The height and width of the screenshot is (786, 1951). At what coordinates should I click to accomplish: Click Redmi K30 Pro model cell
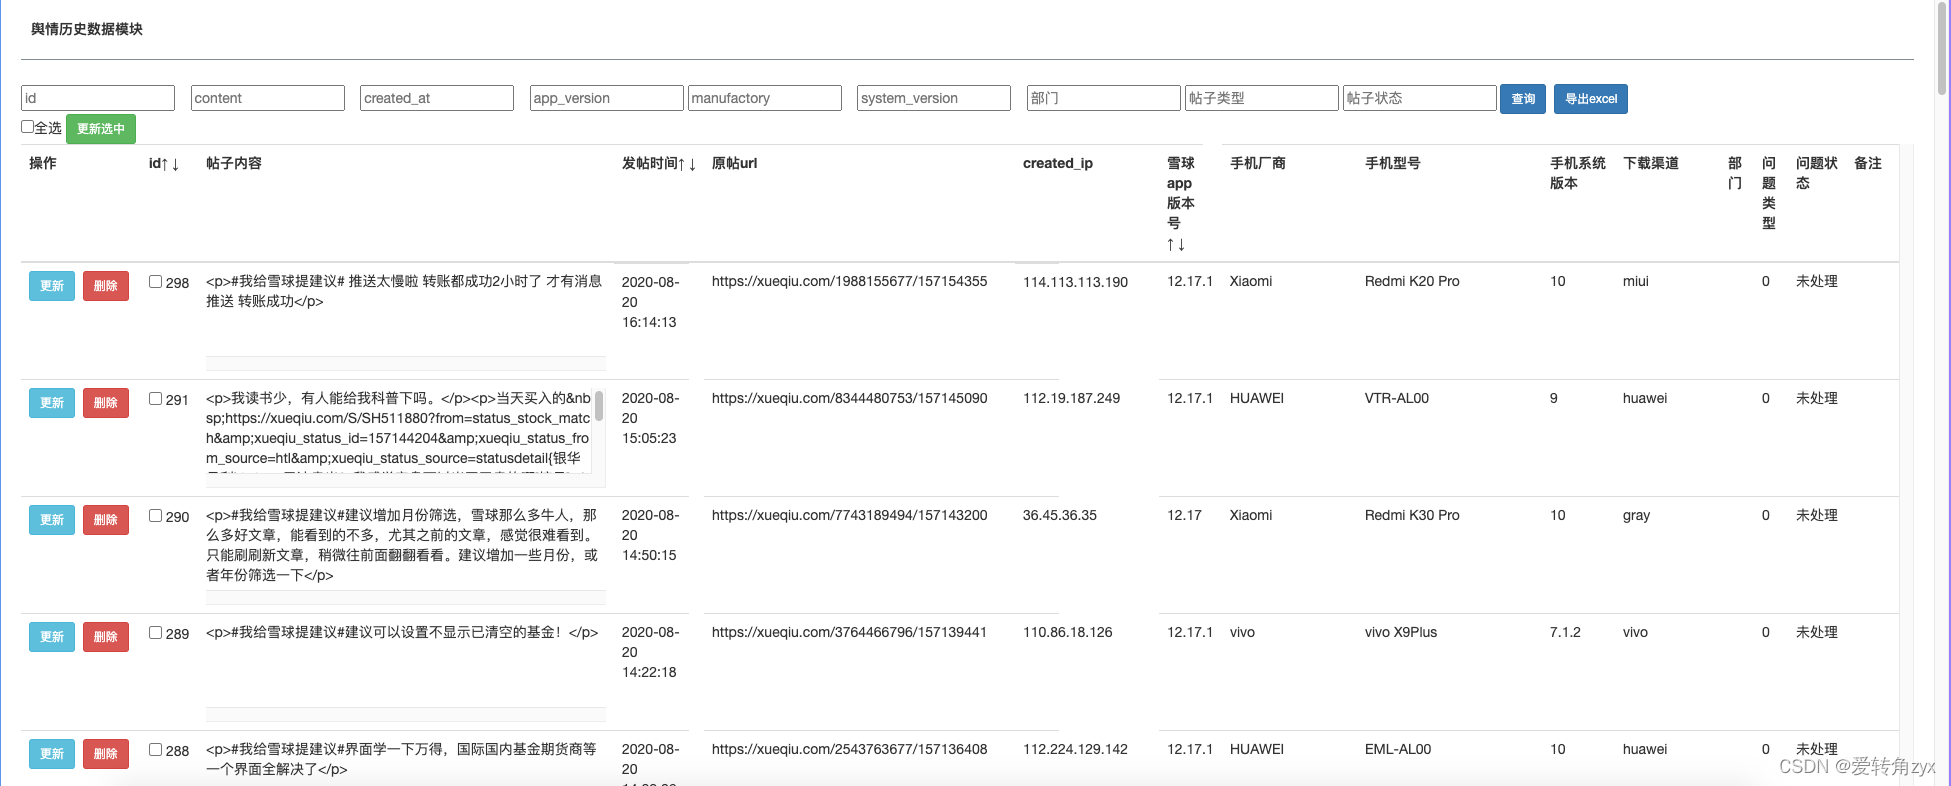(1412, 516)
